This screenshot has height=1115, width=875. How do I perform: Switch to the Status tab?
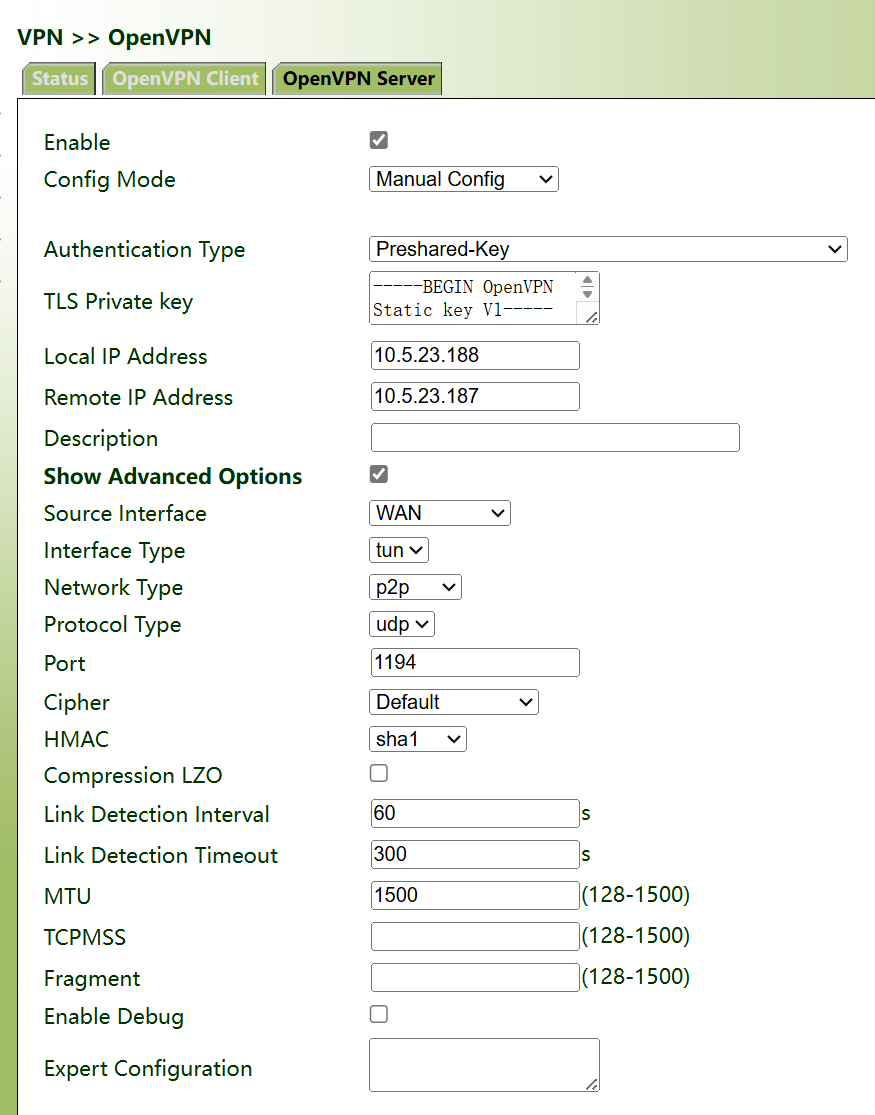[x=59, y=79]
